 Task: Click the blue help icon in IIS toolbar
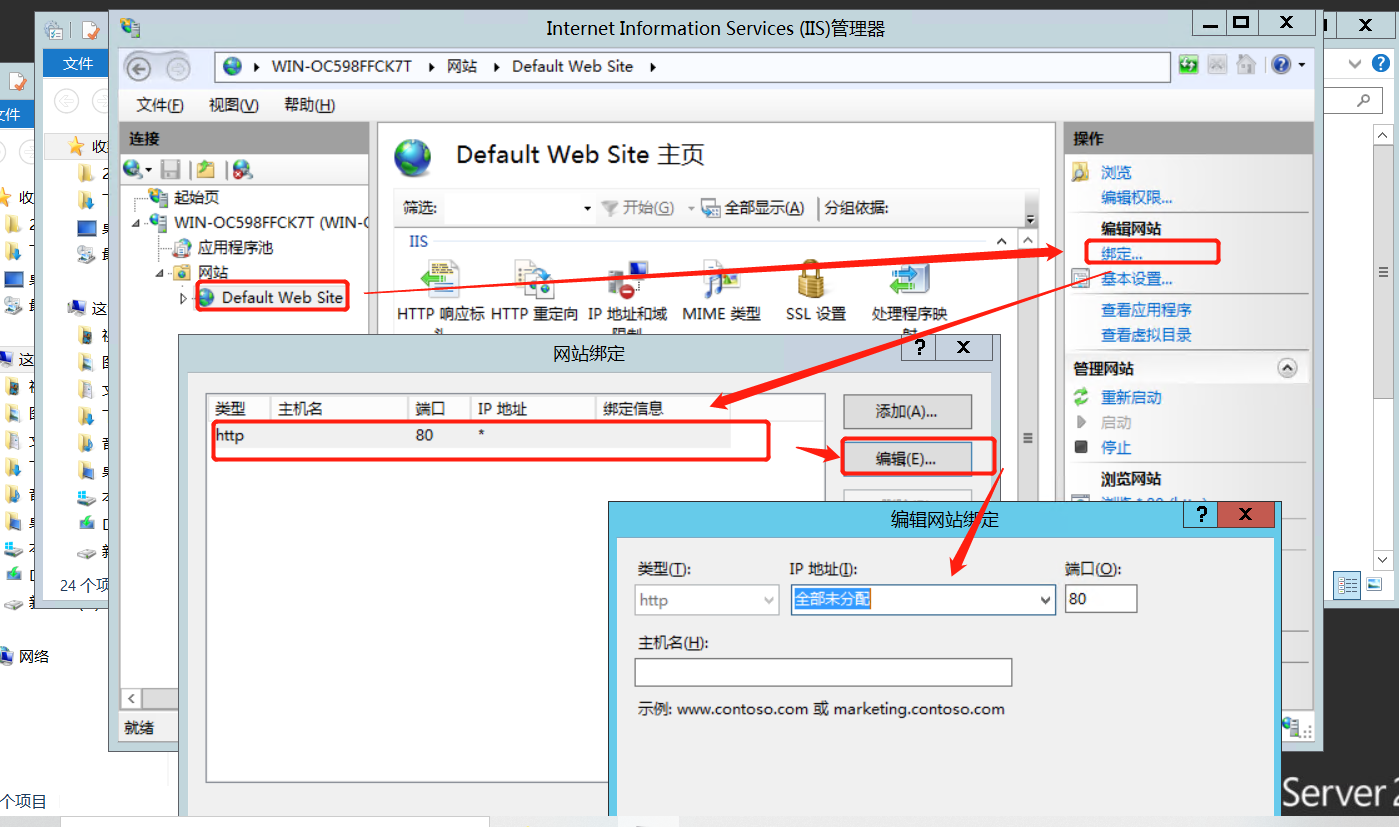pyautogui.click(x=1281, y=65)
